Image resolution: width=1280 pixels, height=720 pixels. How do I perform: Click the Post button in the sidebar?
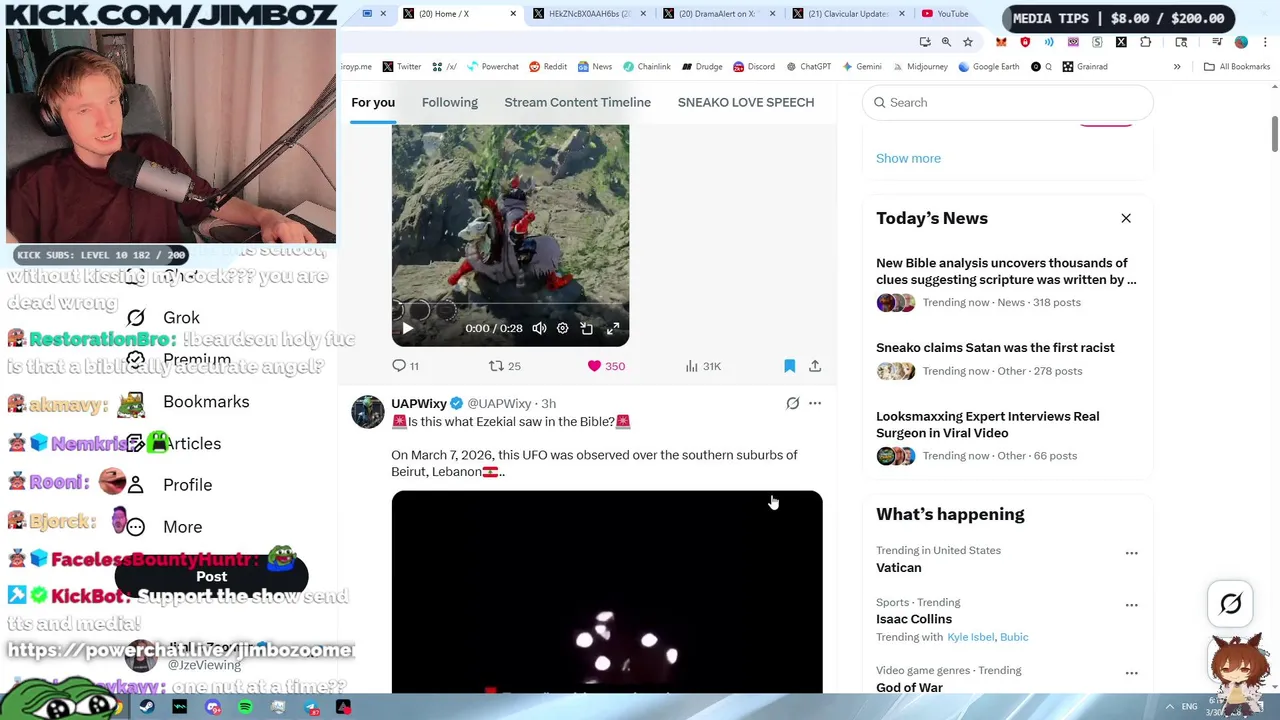coord(211,576)
